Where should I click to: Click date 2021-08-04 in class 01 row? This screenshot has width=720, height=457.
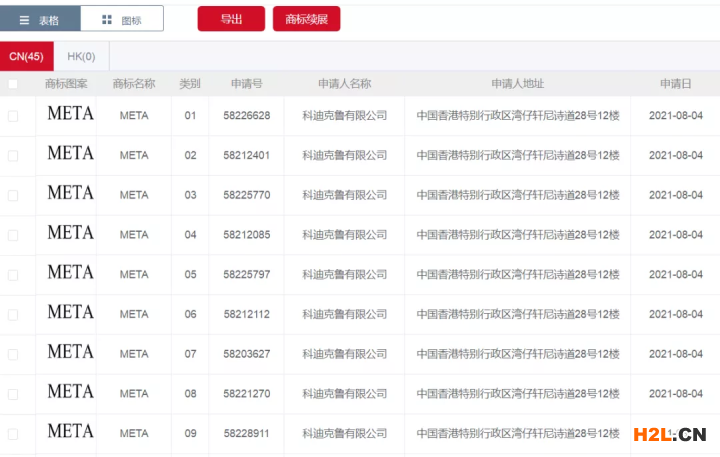pos(675,116)
